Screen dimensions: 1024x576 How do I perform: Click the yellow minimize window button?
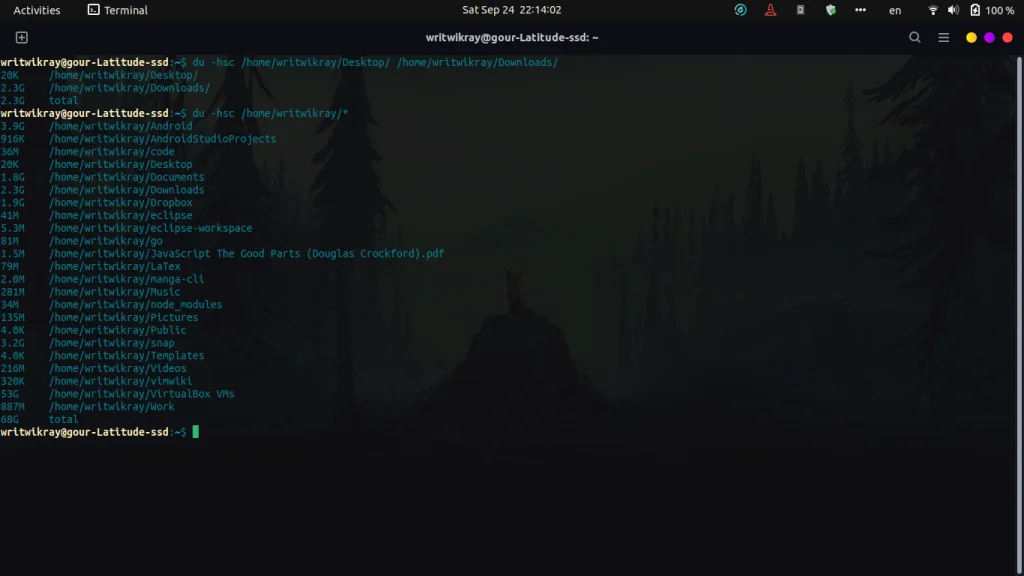coord(971,37)
